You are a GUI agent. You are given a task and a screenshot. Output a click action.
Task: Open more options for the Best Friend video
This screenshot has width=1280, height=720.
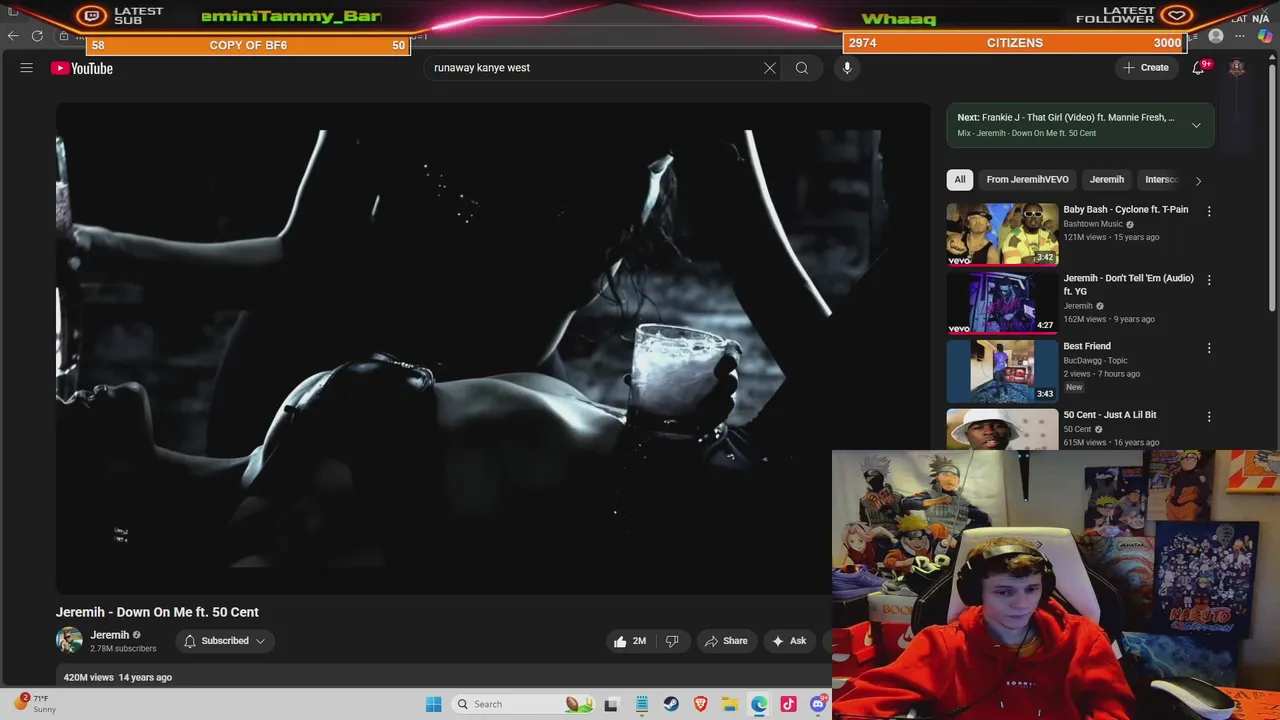click(x=1209, y=348)
